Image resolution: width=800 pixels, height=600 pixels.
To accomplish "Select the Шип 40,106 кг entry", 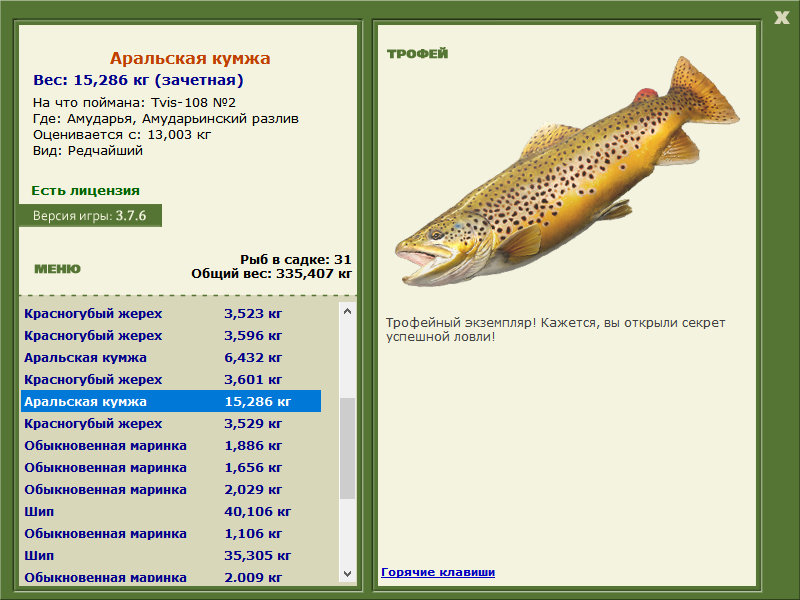I will (171, 511).
